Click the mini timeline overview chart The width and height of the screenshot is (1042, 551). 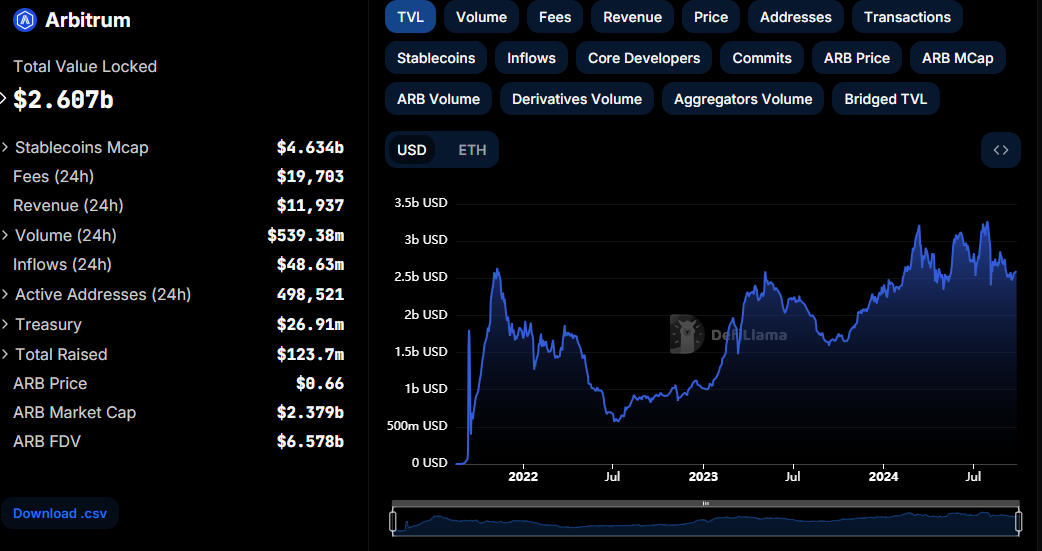tap(705, 522)
